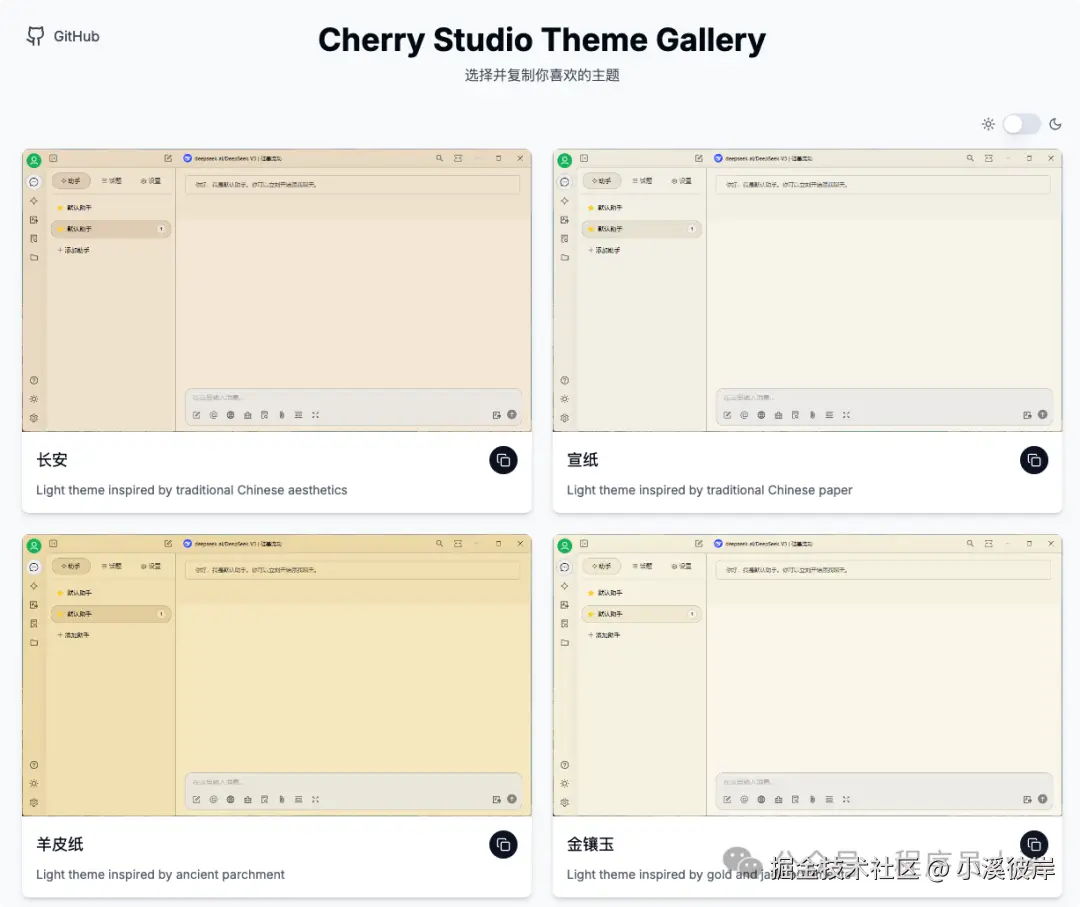
Task: Click folder icon in 宣纸 preview sidebar
Action: pos(565,258)
